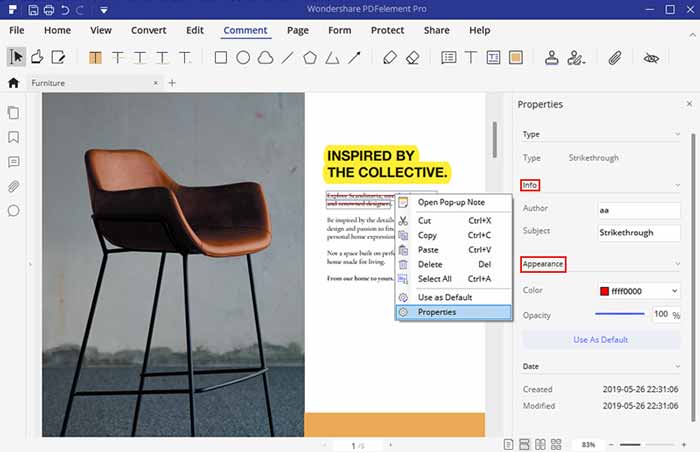Screen dimensions: 700x452
Task: Choose Use as Default in context menu
Action: [x=453, y=297]
